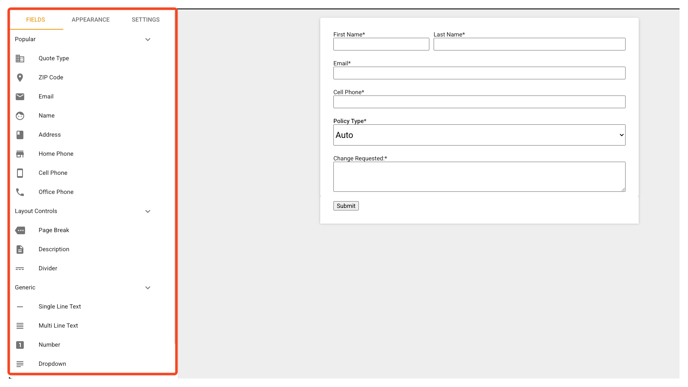Viewport: 688px width, 387px height.
Task: Click into the form Email input
Action: 479,73
